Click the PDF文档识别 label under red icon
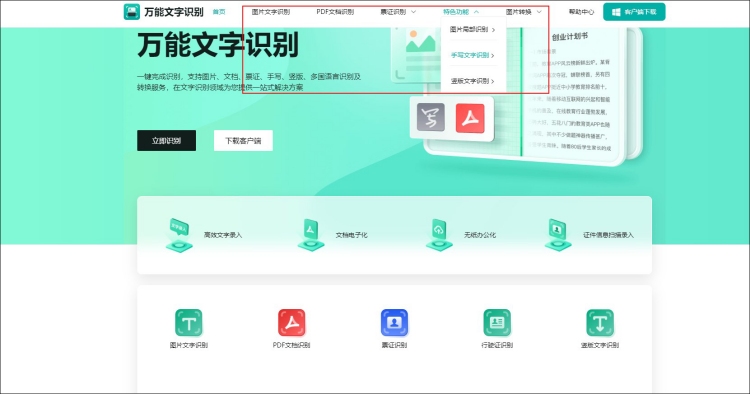This screenshot has width=750, height=394. click(291, 345)
